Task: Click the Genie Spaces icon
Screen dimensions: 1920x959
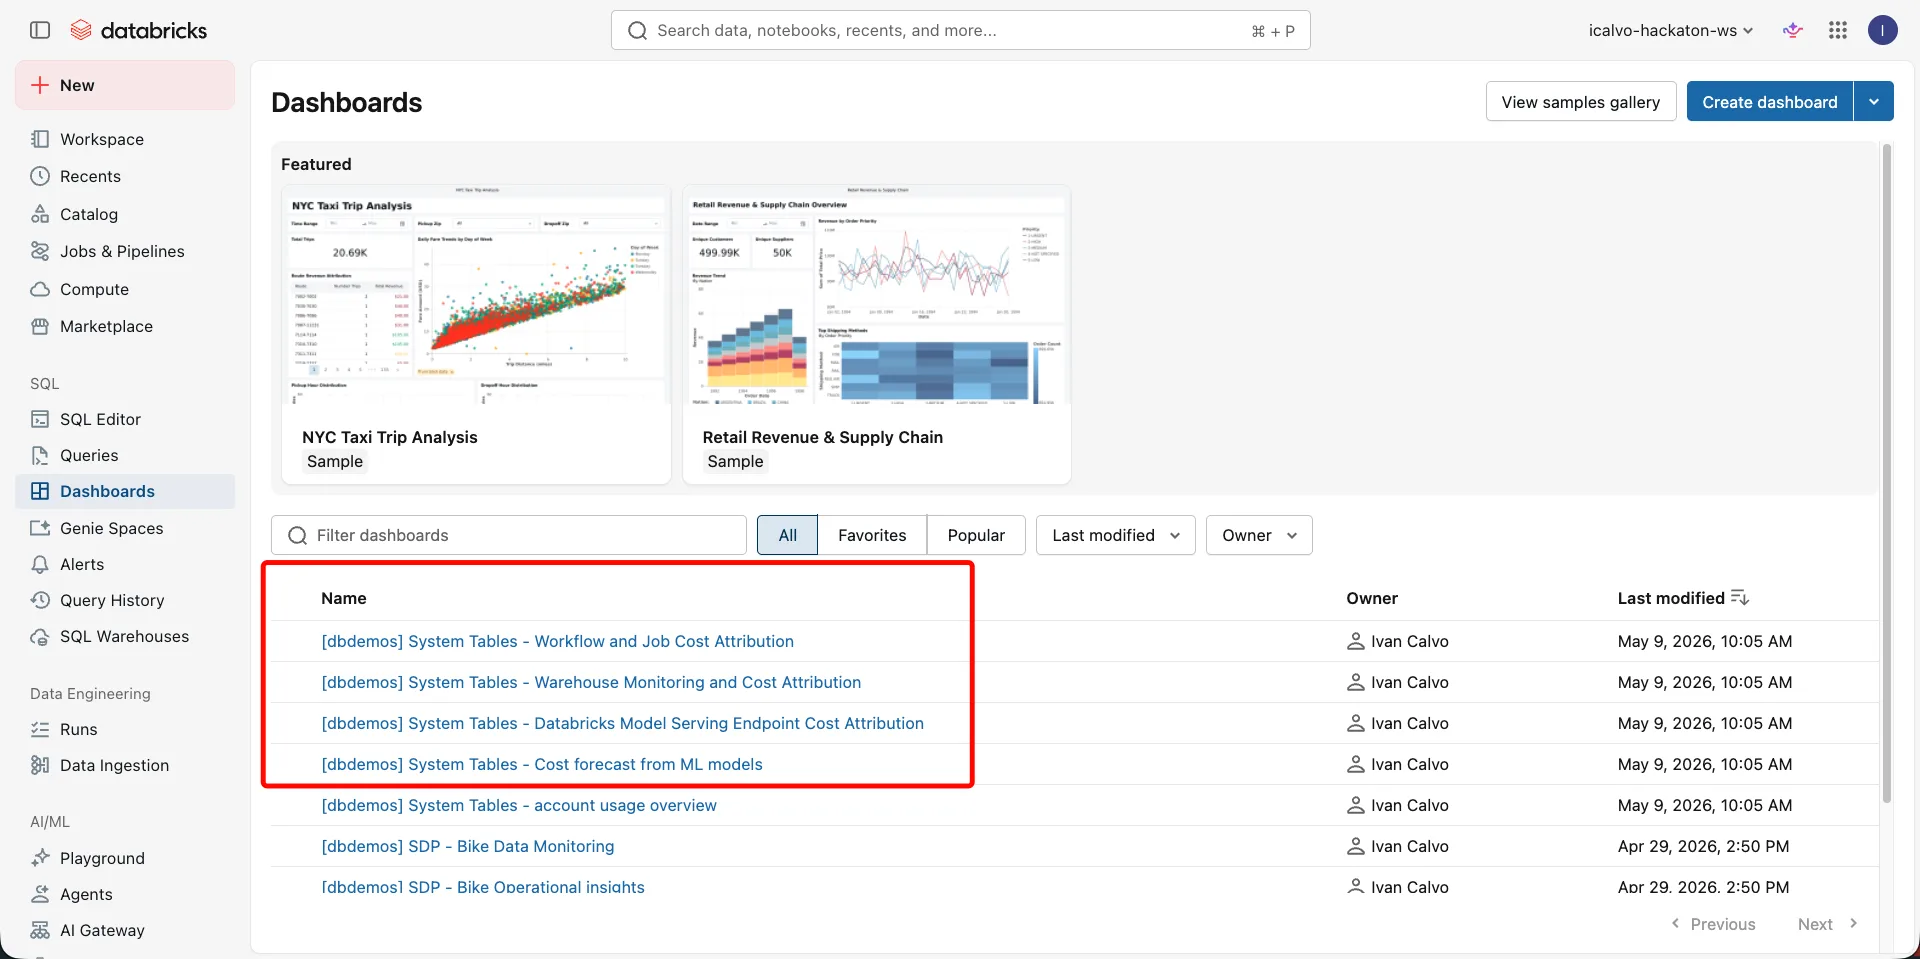Action: [40, 528]
